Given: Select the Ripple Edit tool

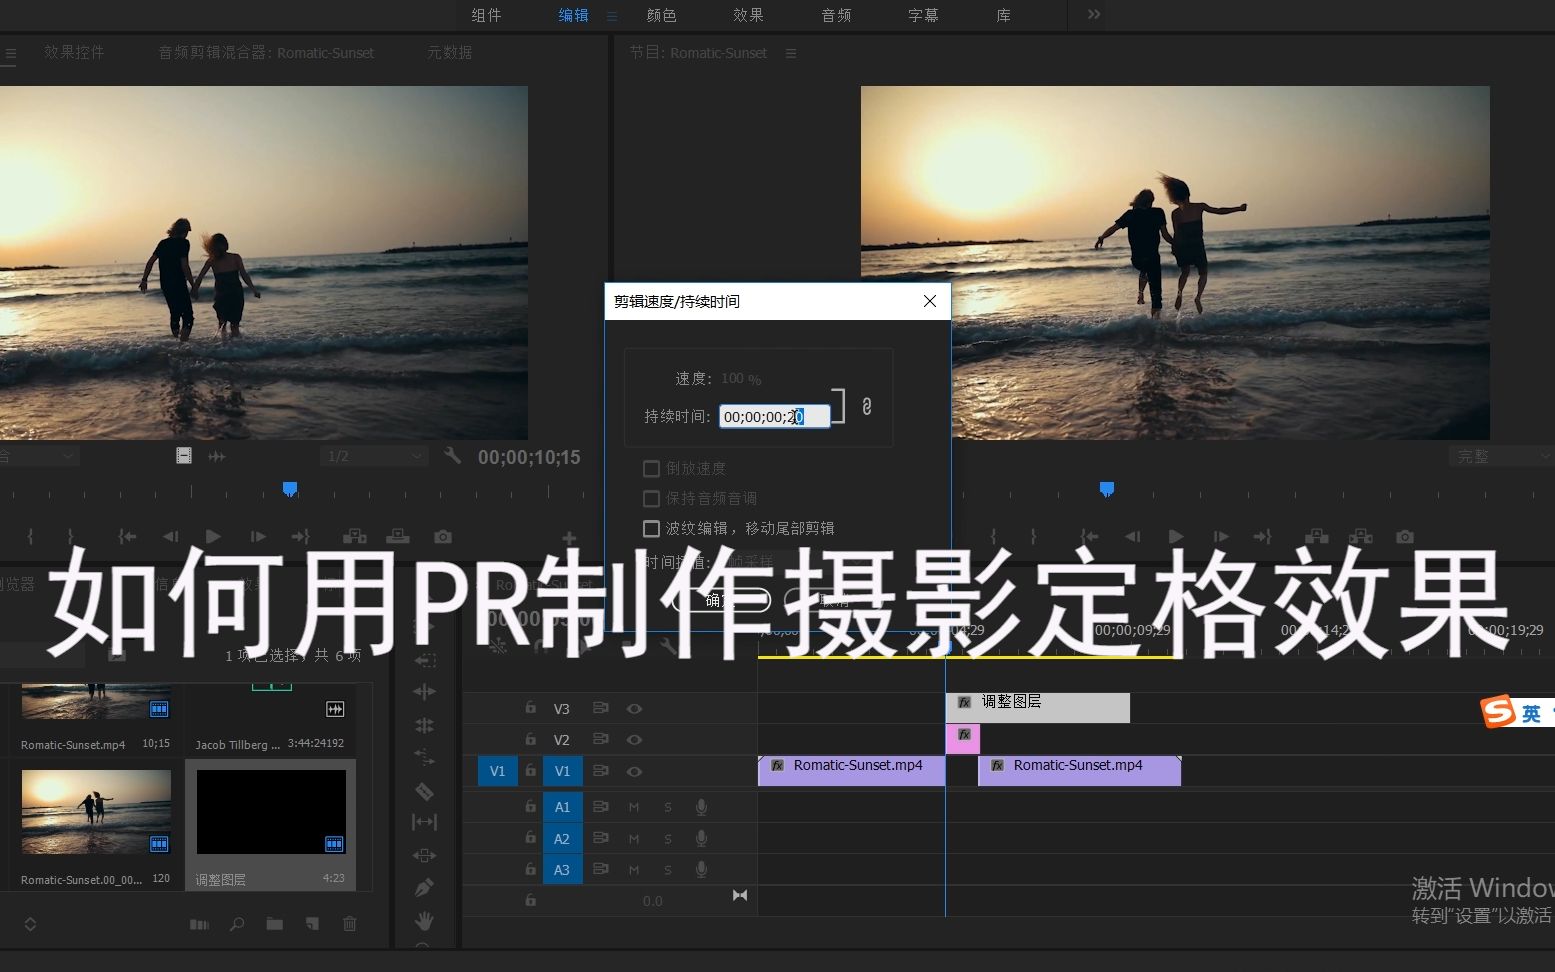Looking at the screenshot, I should click(x=424, y=692).
